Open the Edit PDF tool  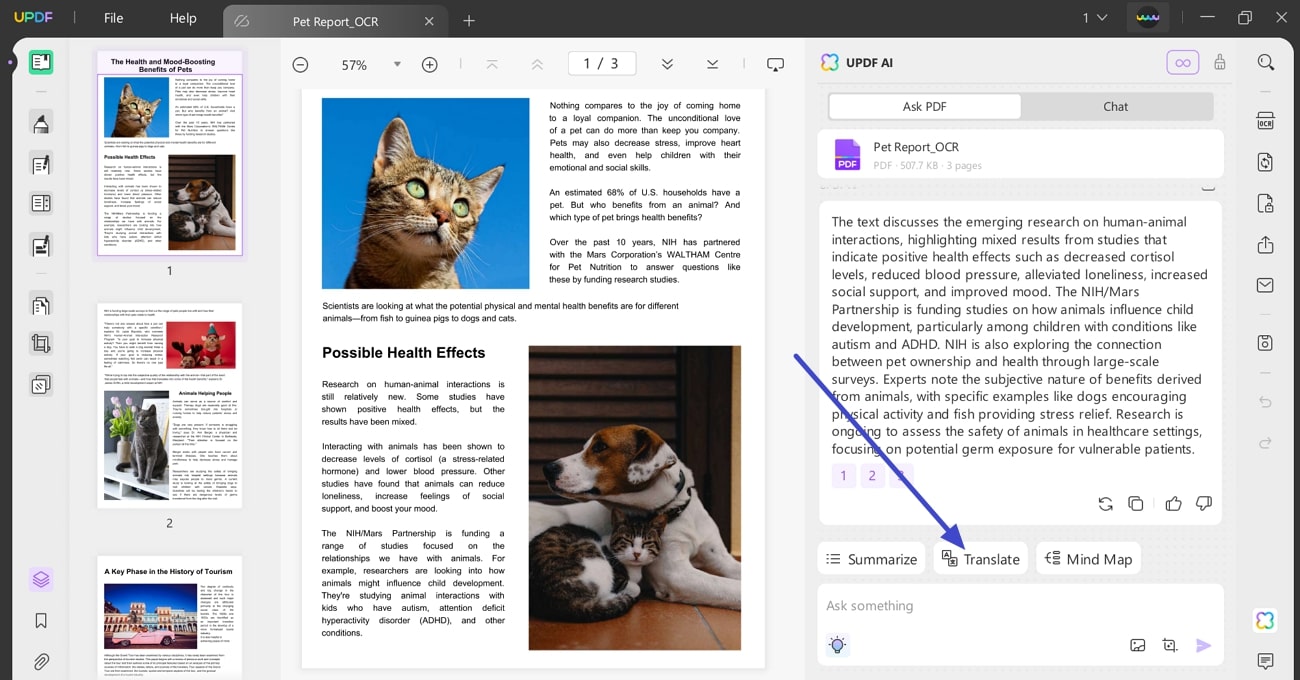click(40, 162)
